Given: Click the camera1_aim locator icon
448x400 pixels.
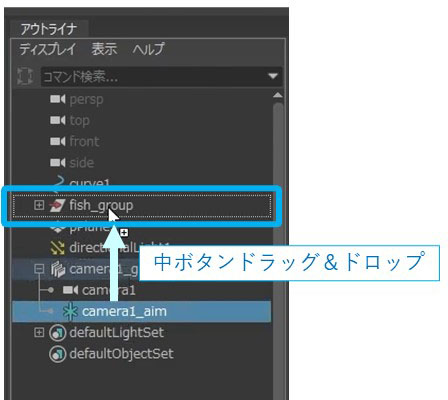Looking at the screenshot, I should (70, 312).
